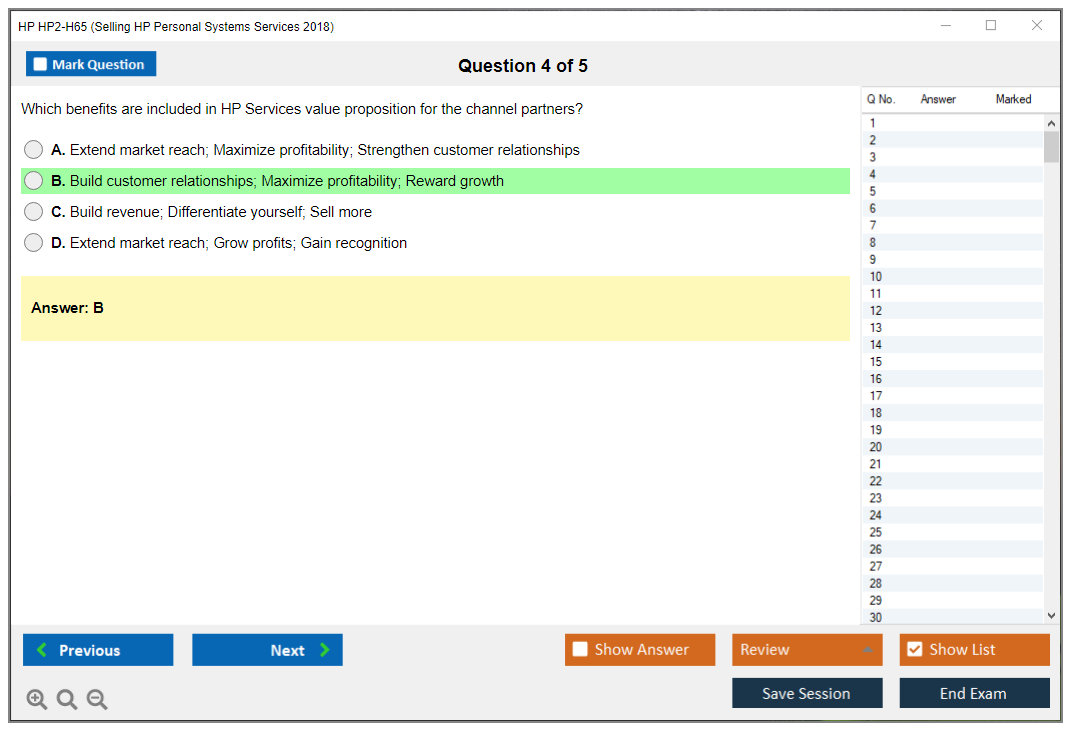The image size is (1075, 735).
Task: Click Save Session button
Action: (x=807, y=693)
